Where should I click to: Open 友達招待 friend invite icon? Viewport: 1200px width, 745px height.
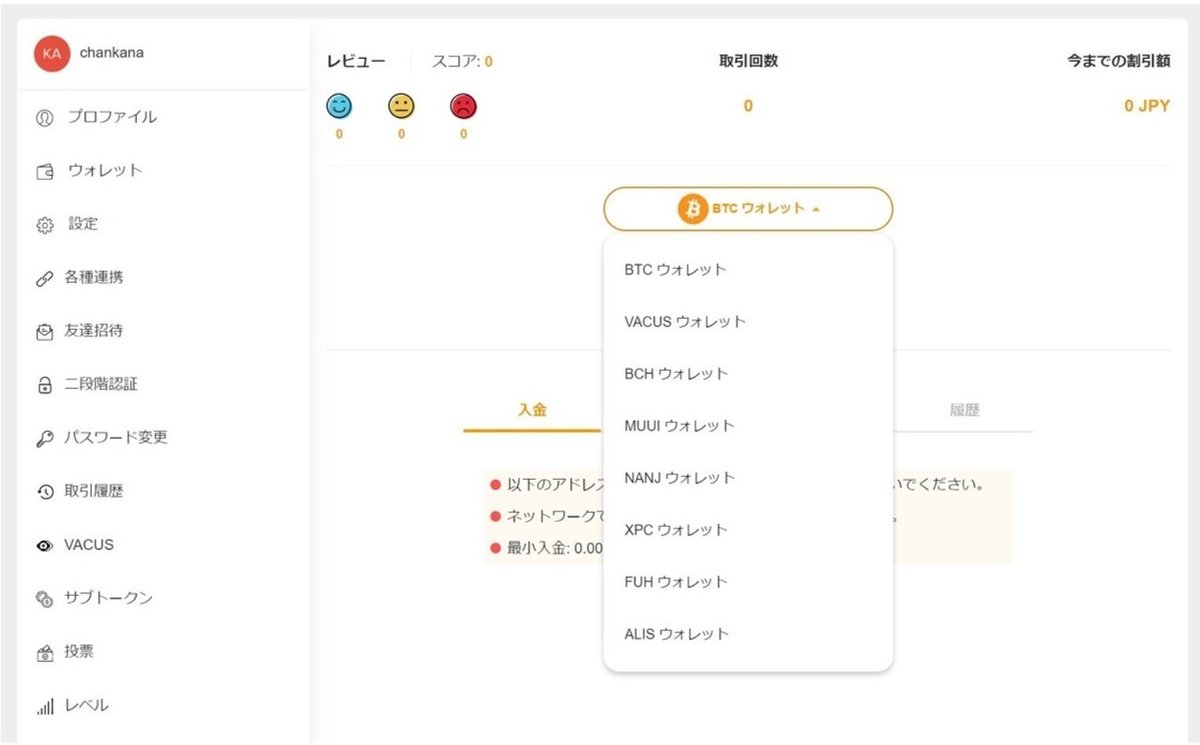44,331
